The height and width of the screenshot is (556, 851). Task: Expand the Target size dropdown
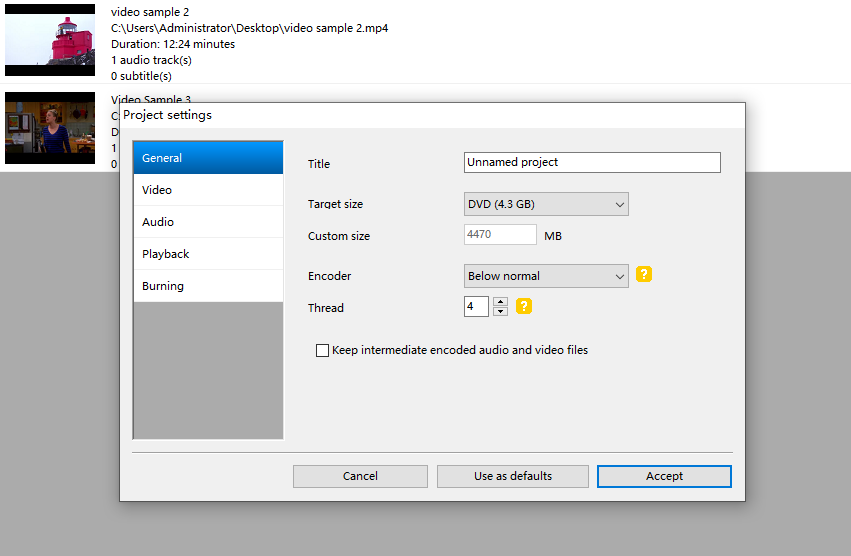click(546, 204)
